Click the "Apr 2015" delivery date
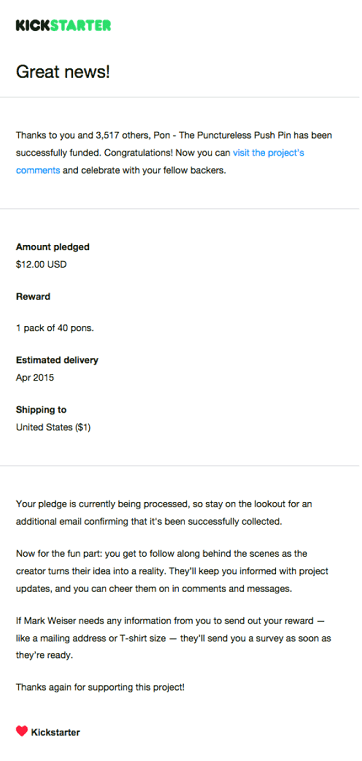The image size is (362, 761). click(x=35, y=378)
